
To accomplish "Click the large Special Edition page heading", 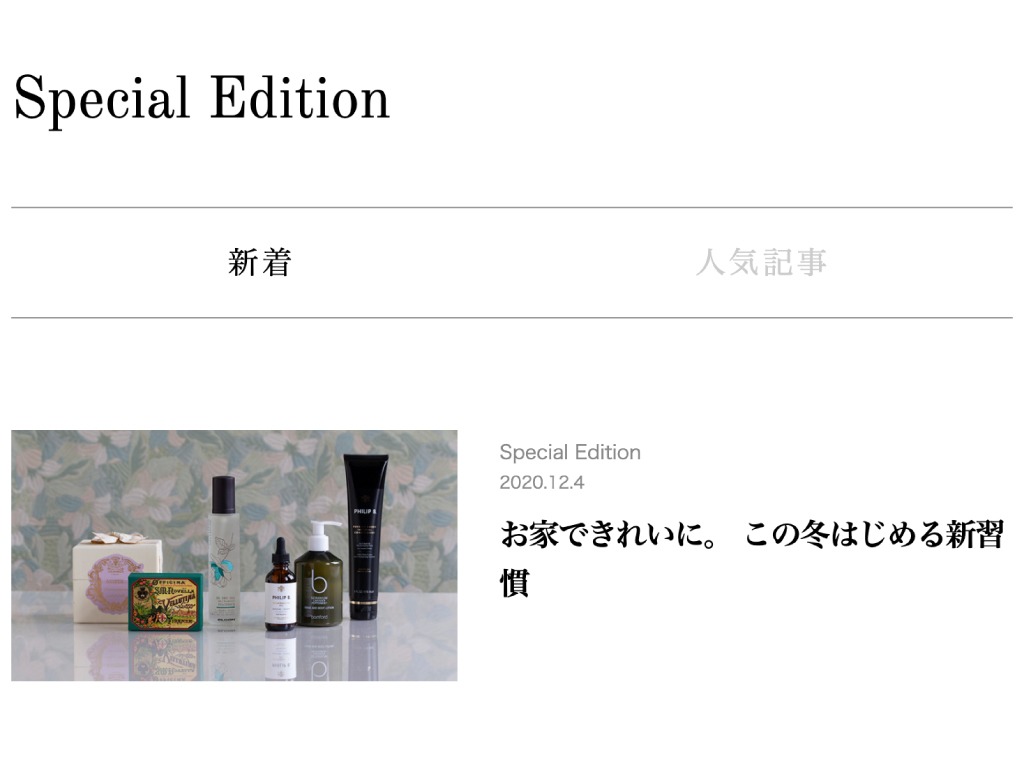I will [x=201, y=99].
